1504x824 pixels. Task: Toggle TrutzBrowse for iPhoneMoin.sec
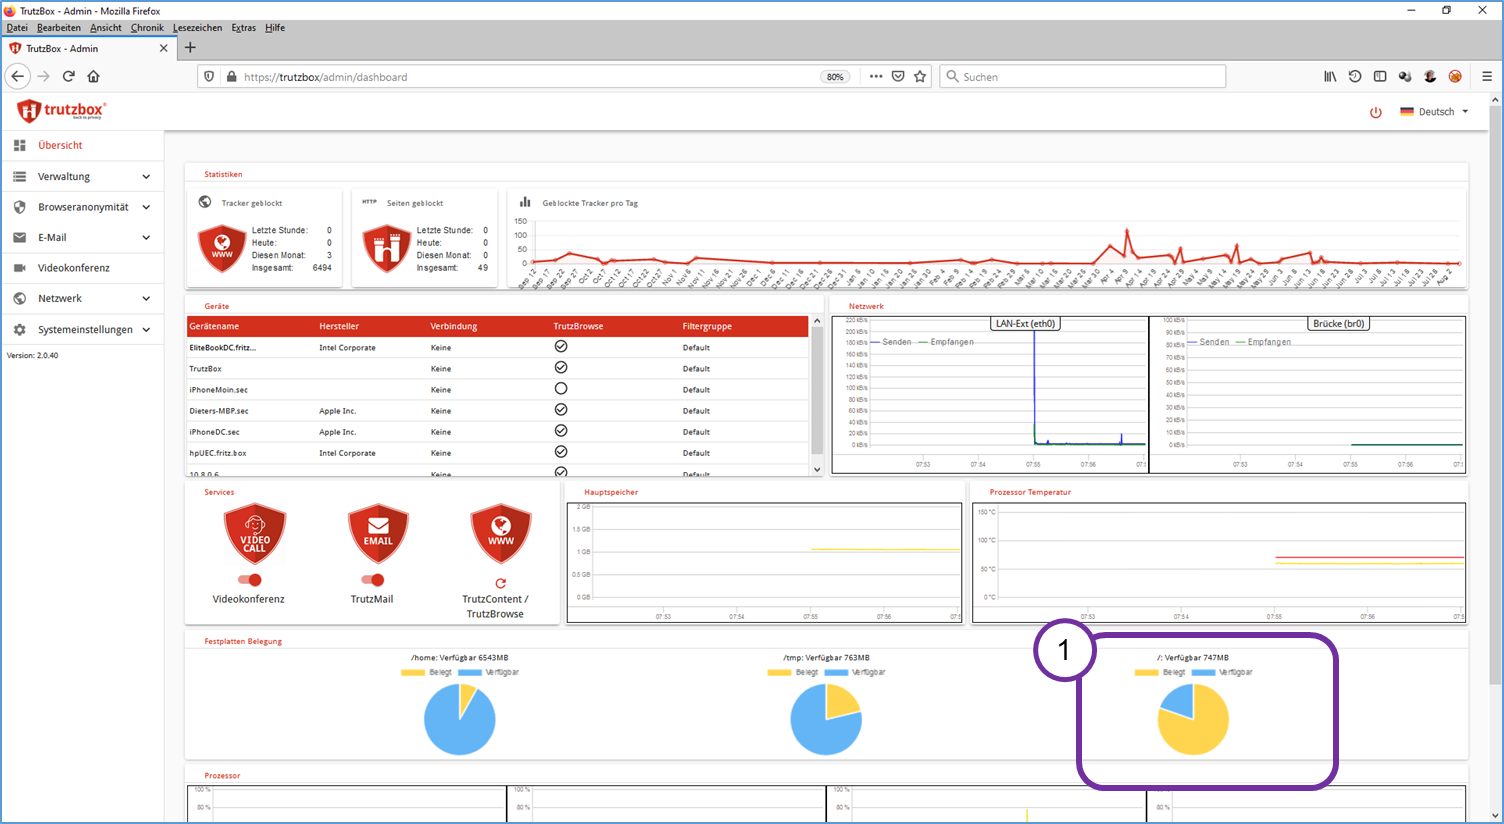click(561, 388)
